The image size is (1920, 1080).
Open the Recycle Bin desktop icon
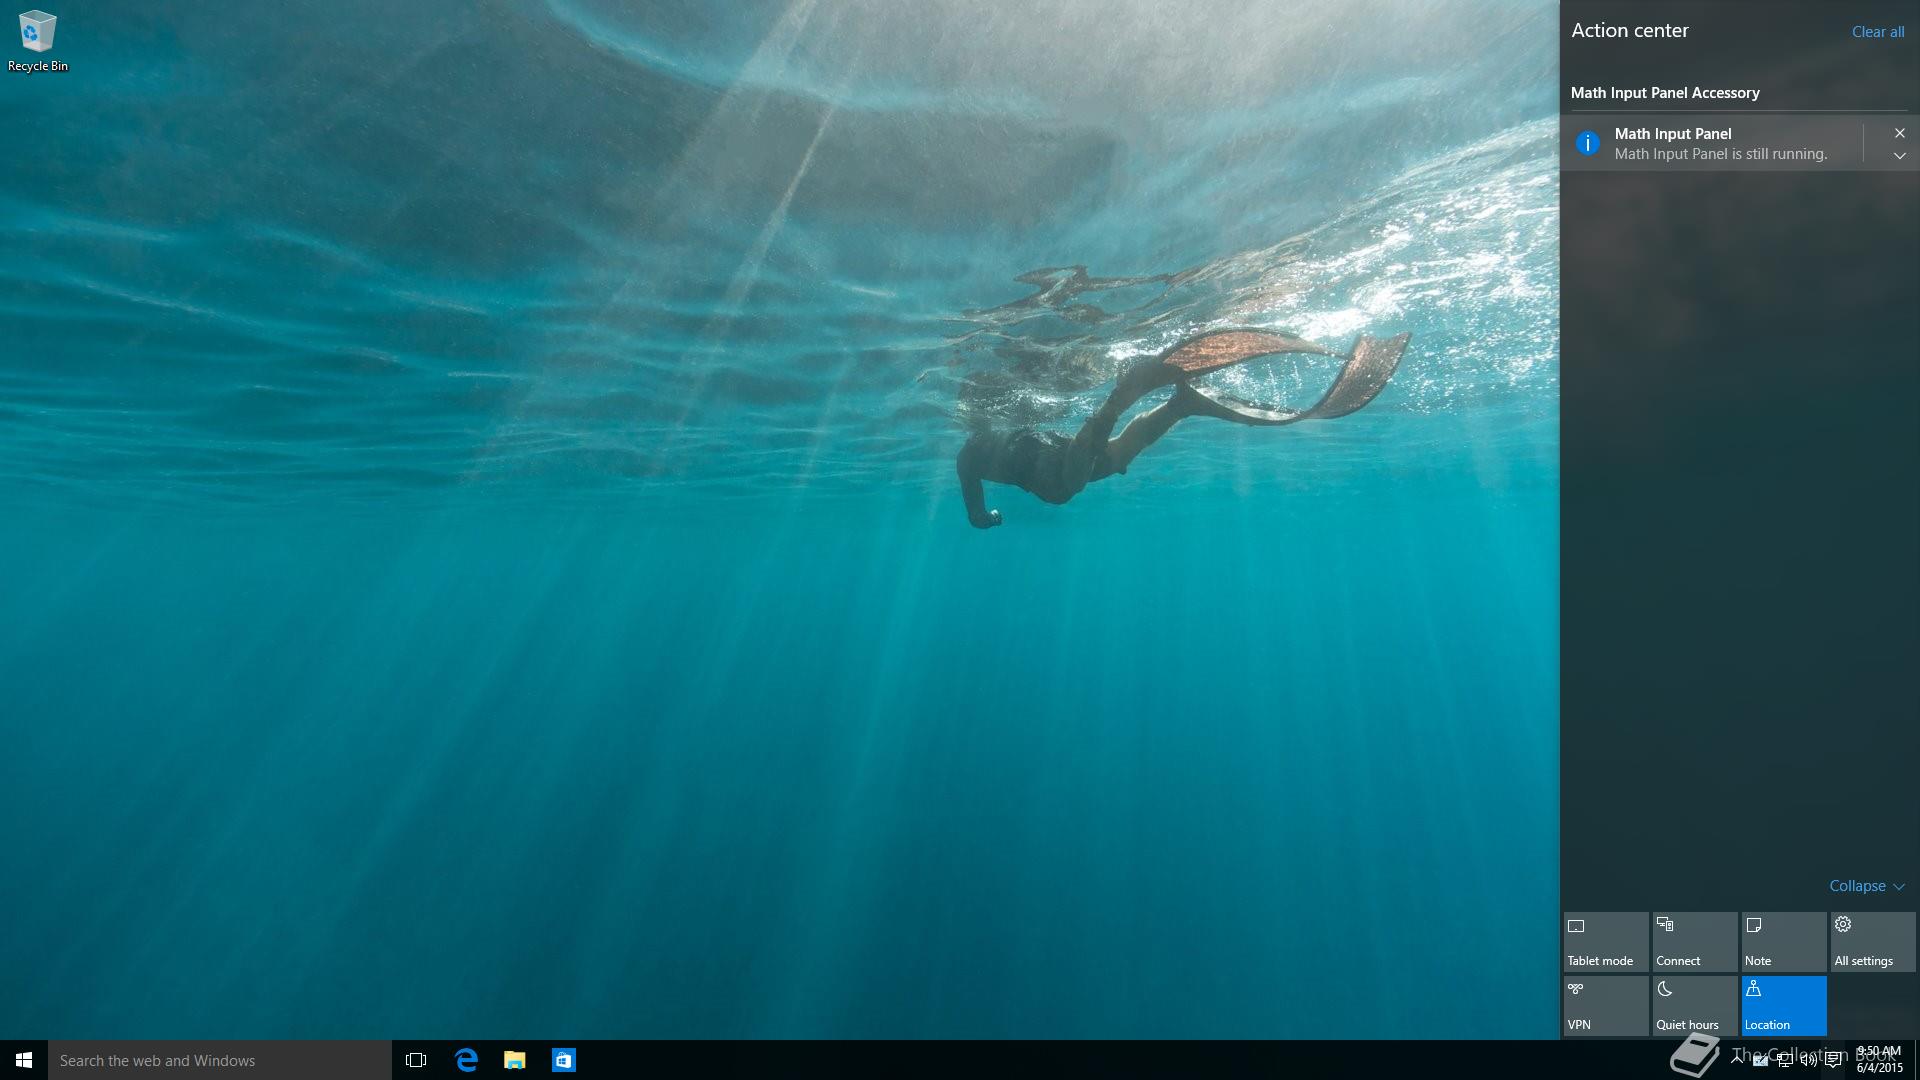click(x=38, y=40)
